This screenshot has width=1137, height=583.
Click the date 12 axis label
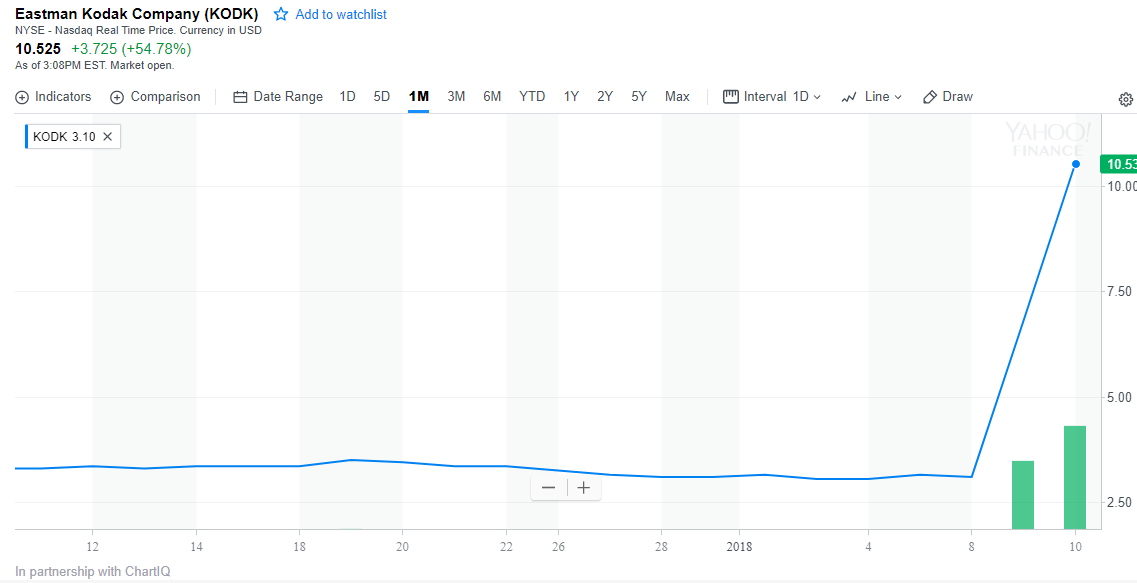click(x=92, y=547)
